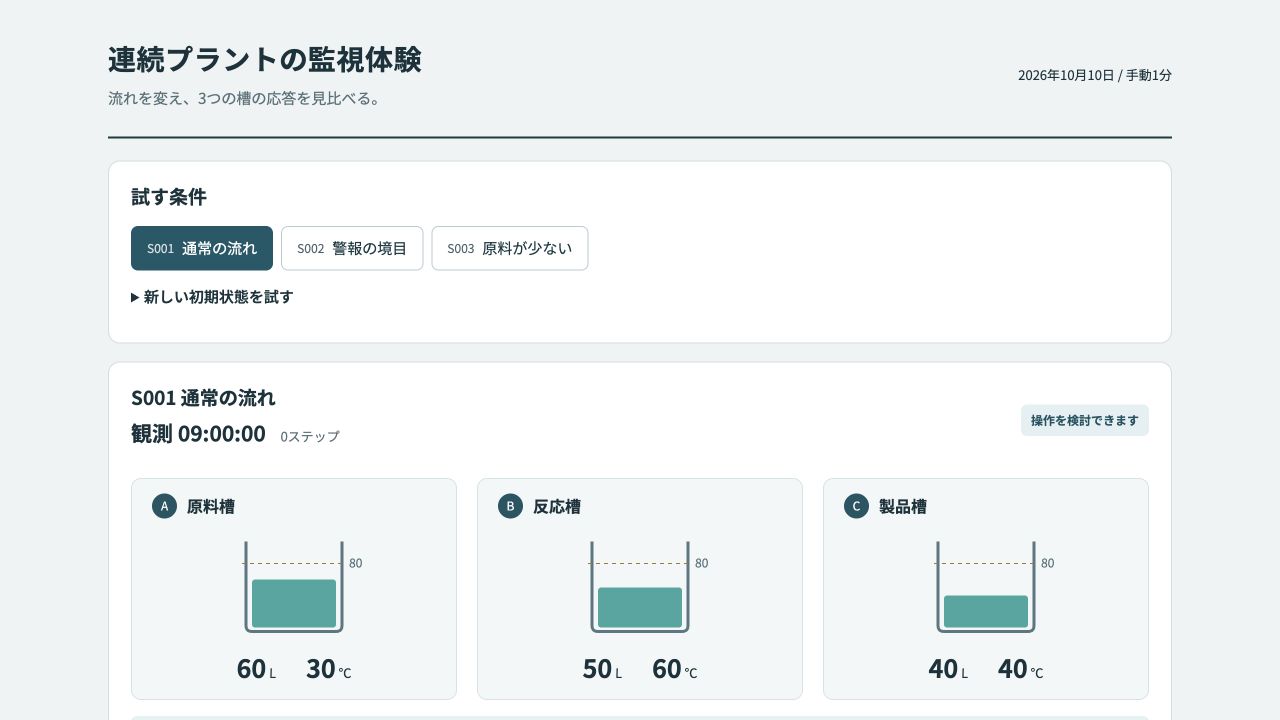Click the 試す条件 section heading
Screen dimensions: 1280x720
[169, 197]
